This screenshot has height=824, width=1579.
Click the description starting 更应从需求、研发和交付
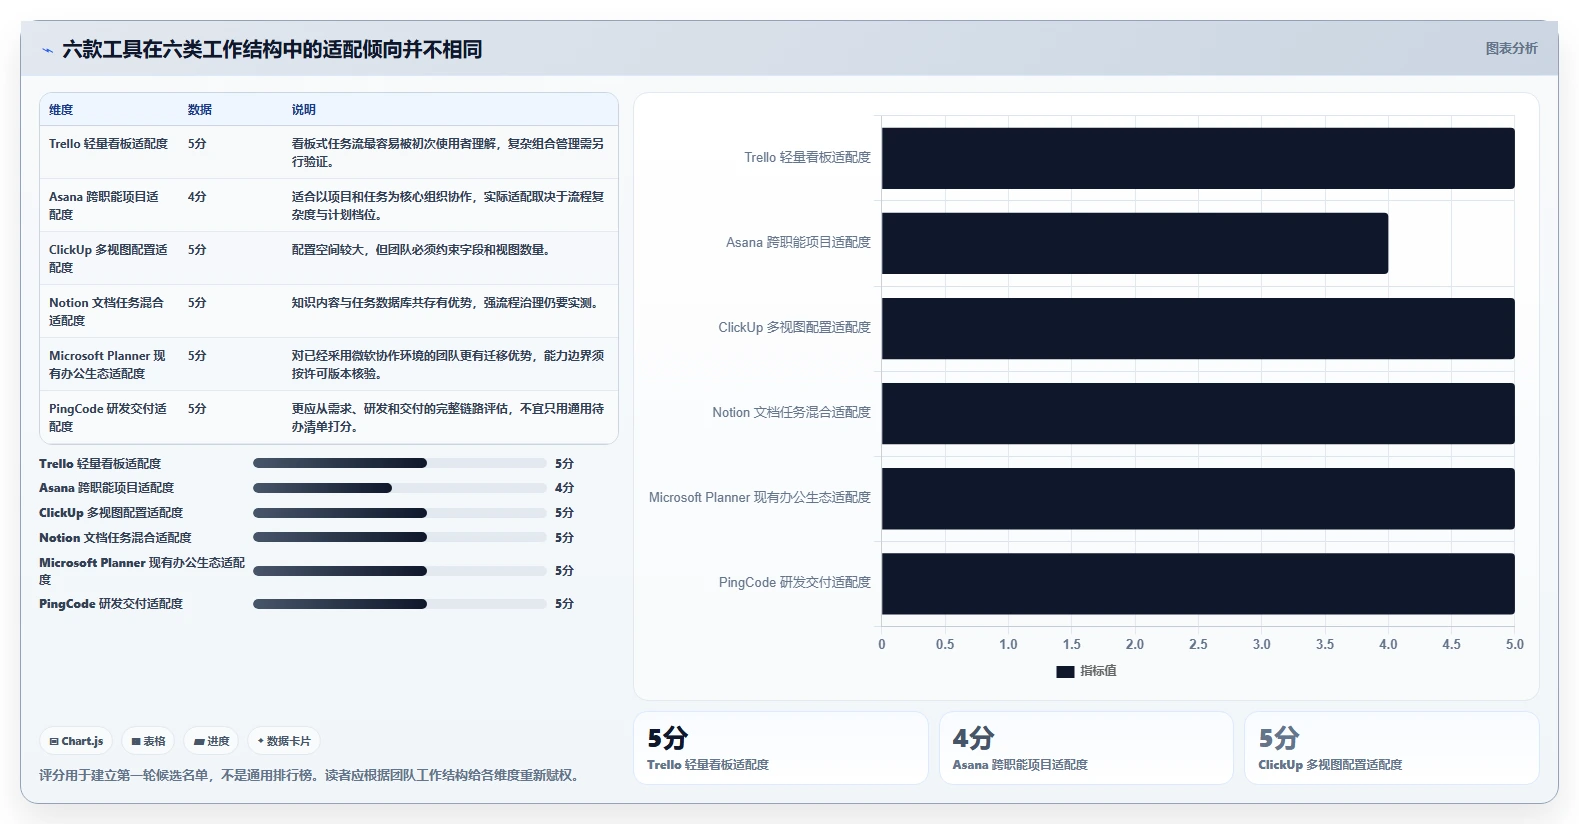pyautogui.click(x=448, y=418)
